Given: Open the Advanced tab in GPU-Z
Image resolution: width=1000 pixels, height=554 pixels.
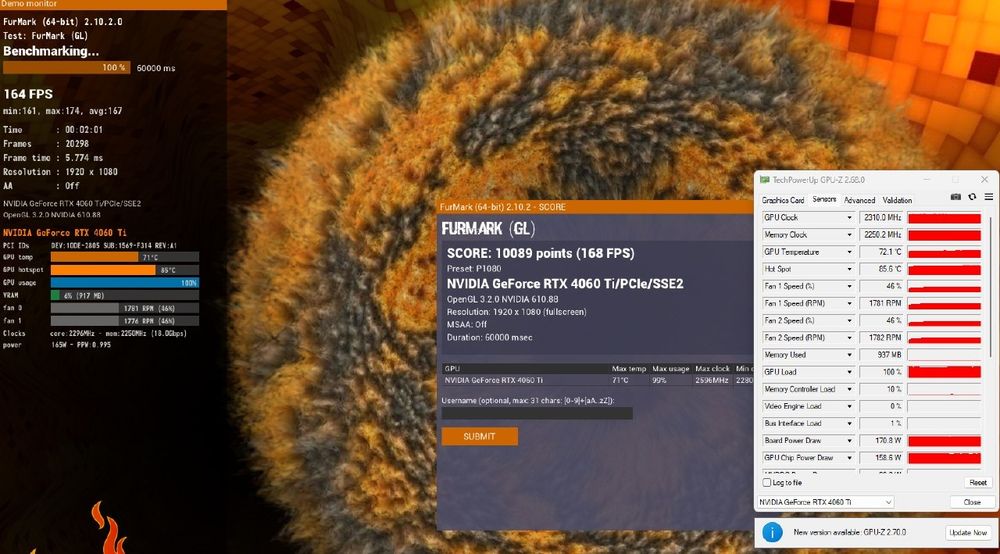Looking at the screenshot, I should click(859, 200).
